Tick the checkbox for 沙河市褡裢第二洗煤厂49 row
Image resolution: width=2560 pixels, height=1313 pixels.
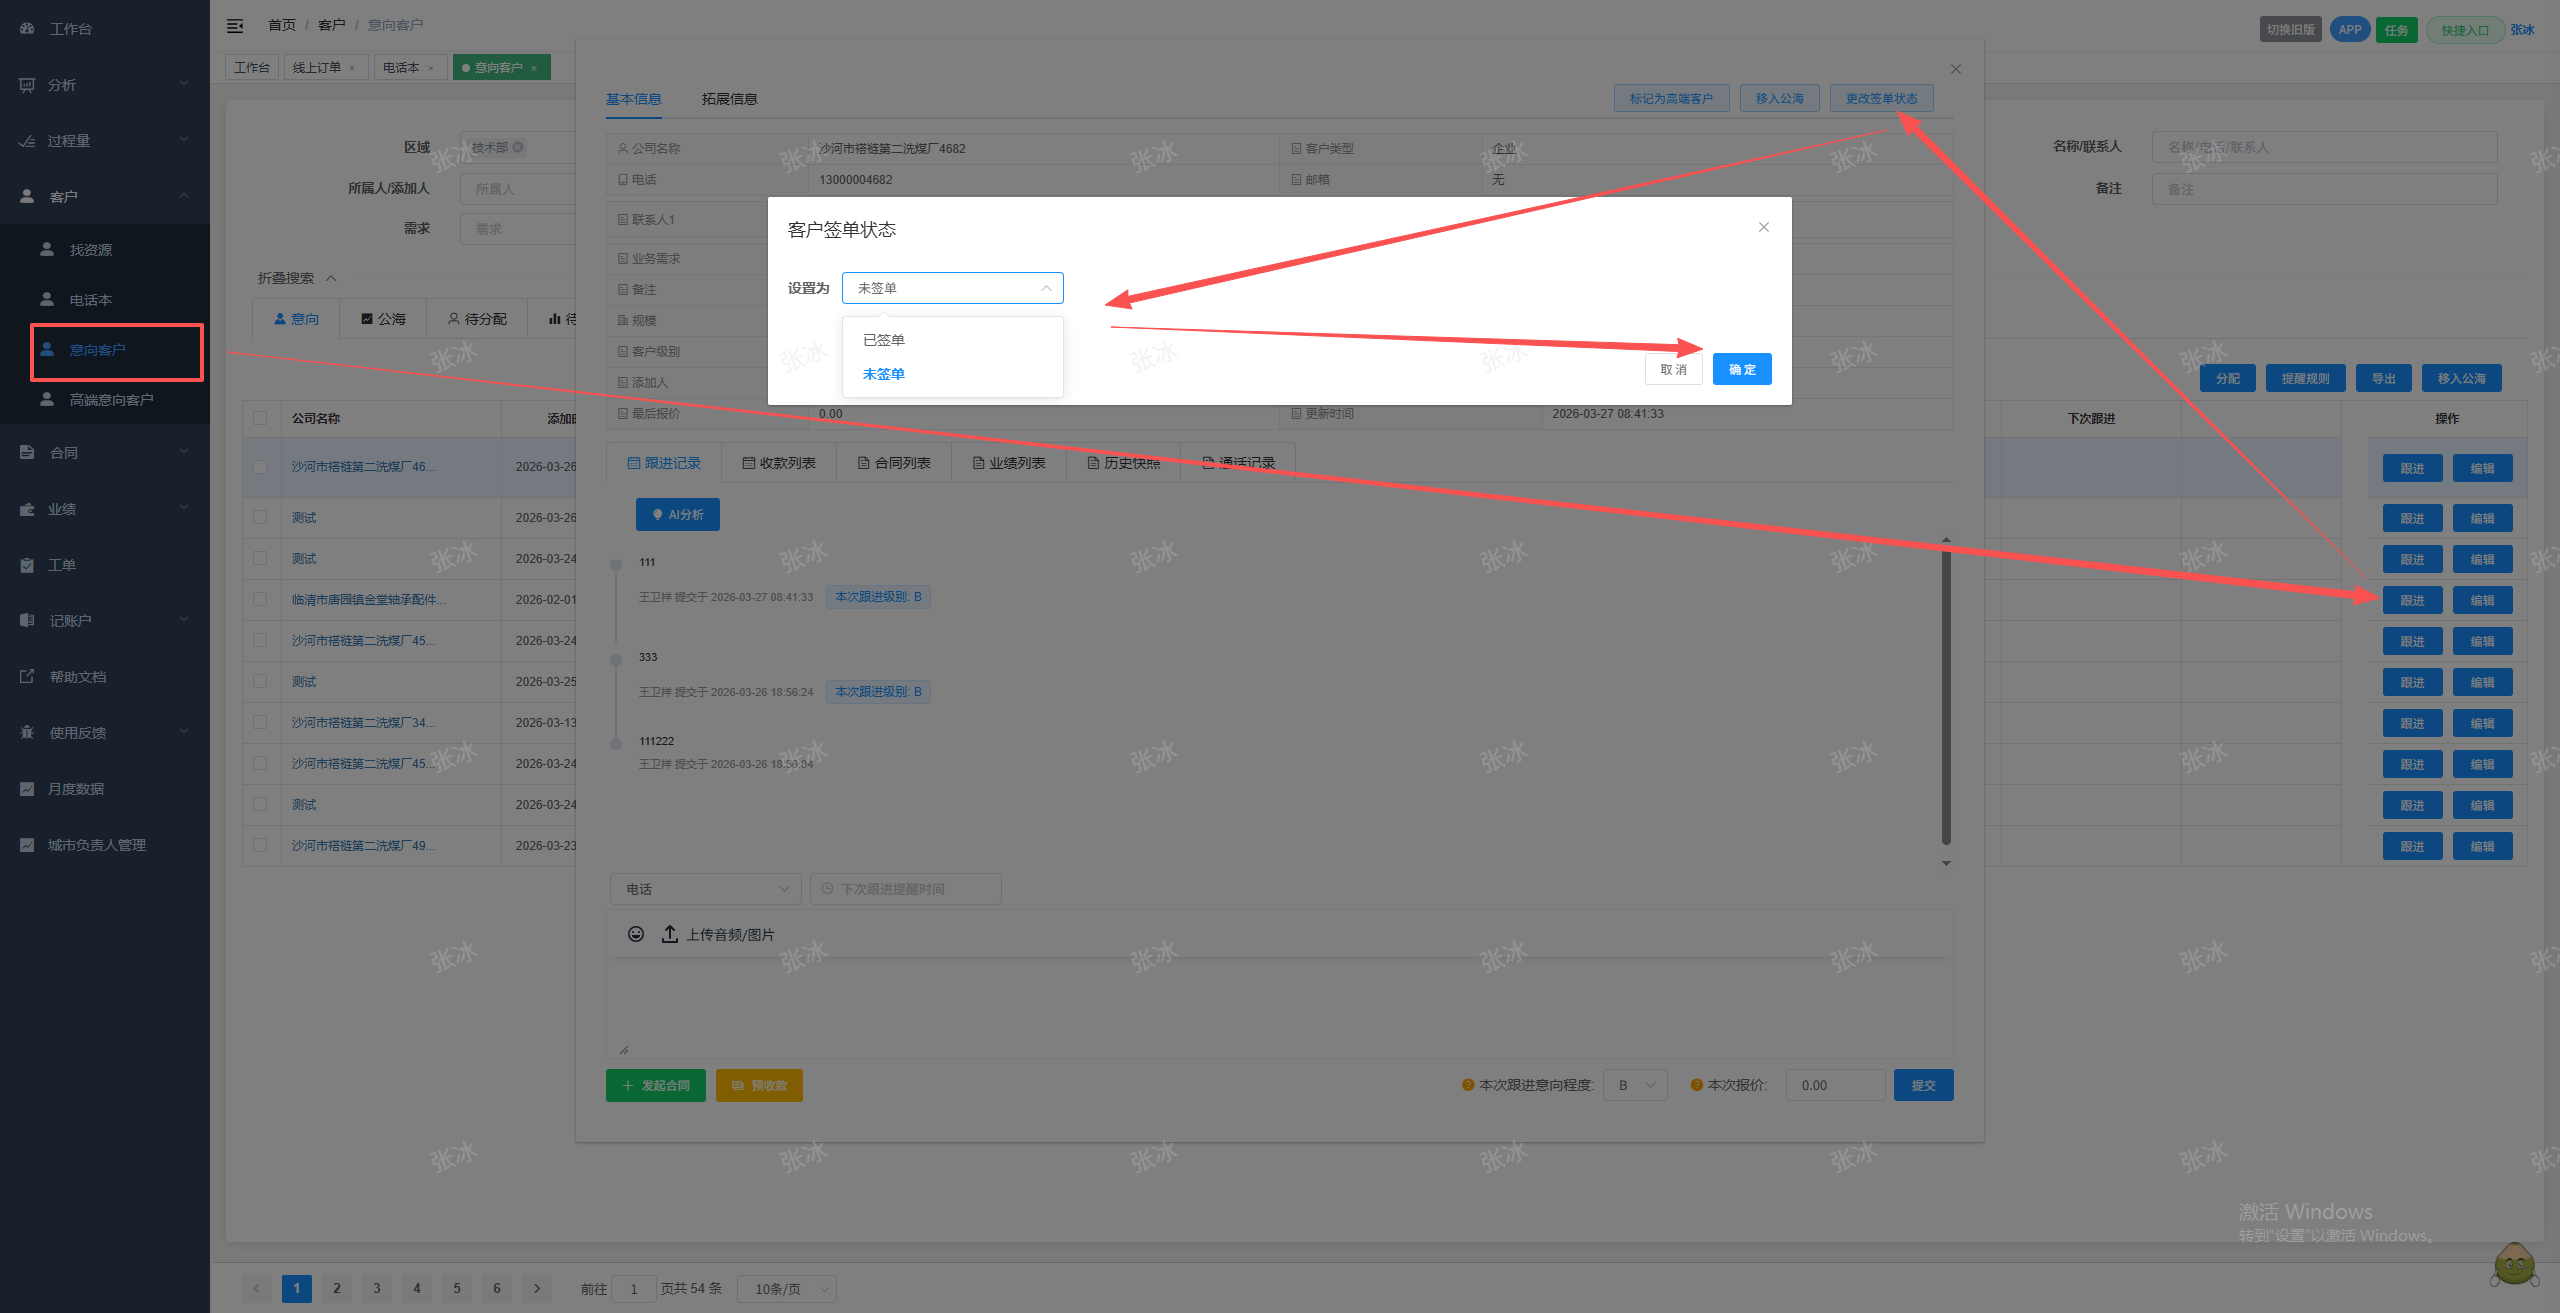260,845
